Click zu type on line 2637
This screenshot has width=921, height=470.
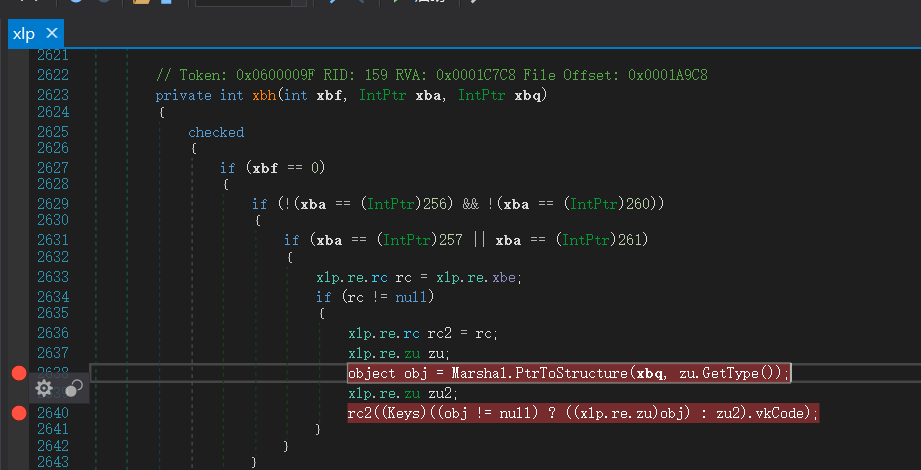[x=412, y=353]
